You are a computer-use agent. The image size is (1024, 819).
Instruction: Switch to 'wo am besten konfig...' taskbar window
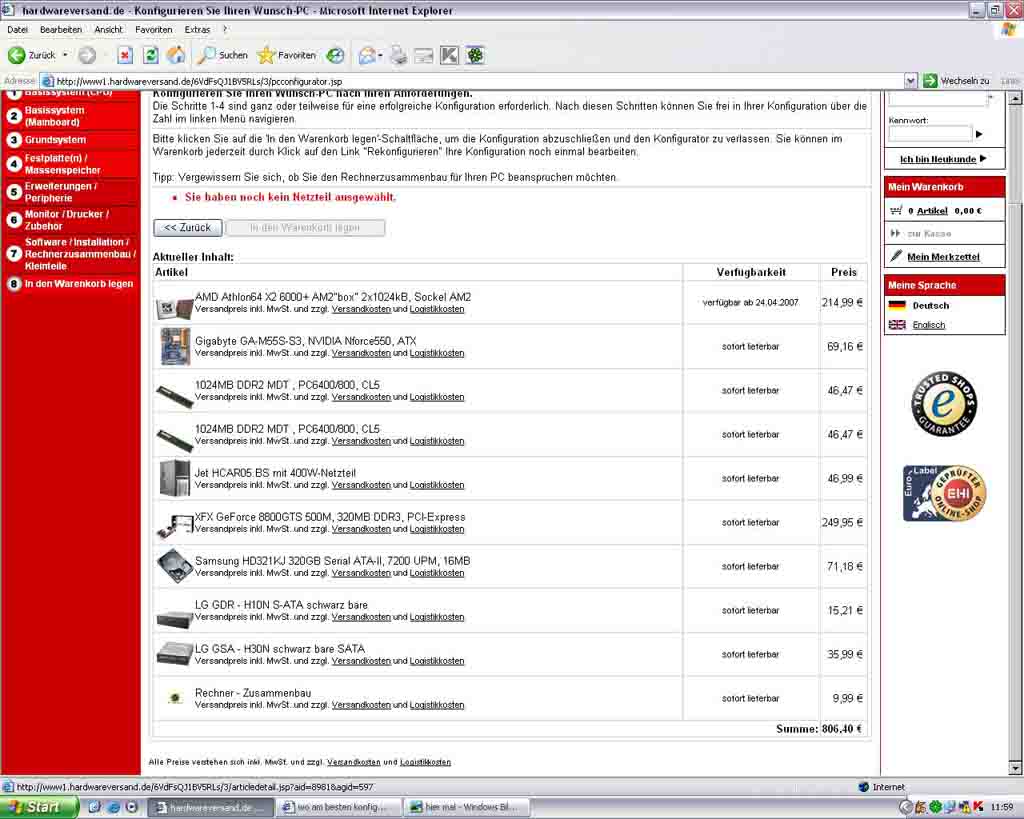coord(338,808)
